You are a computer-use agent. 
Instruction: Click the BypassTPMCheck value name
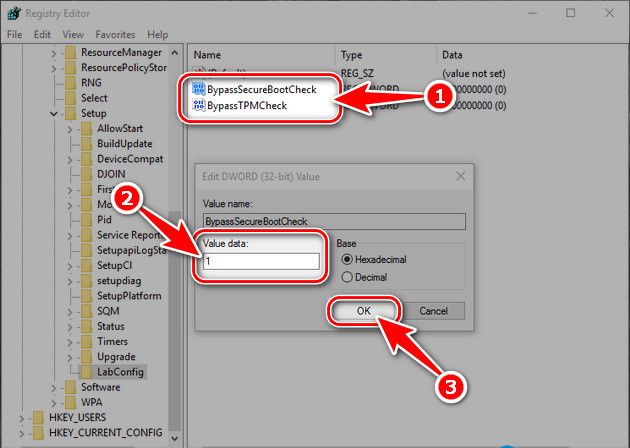[247, 105]
